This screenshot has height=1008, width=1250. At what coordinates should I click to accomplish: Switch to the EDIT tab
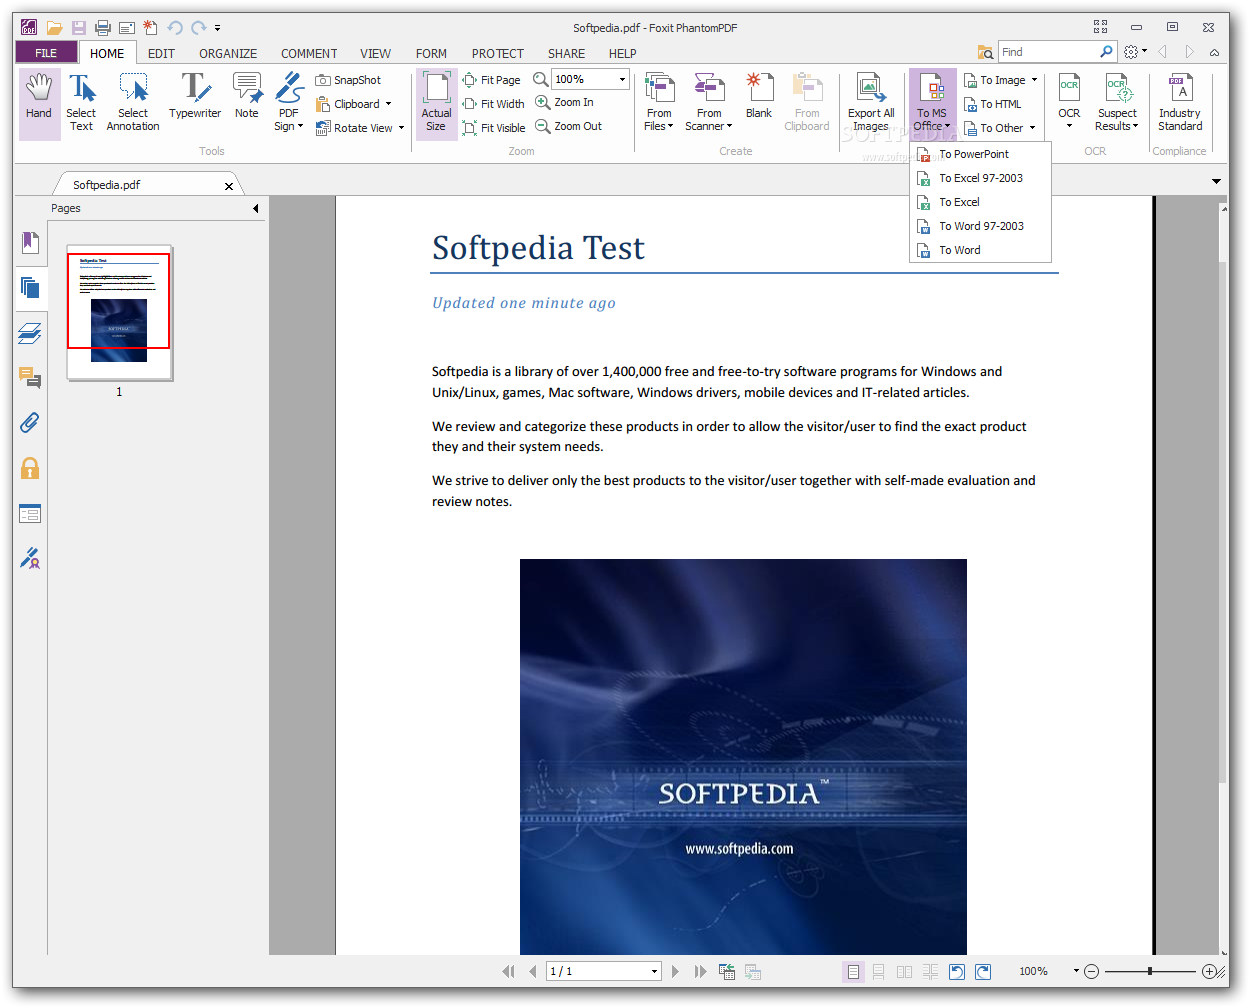click(161, 54)
